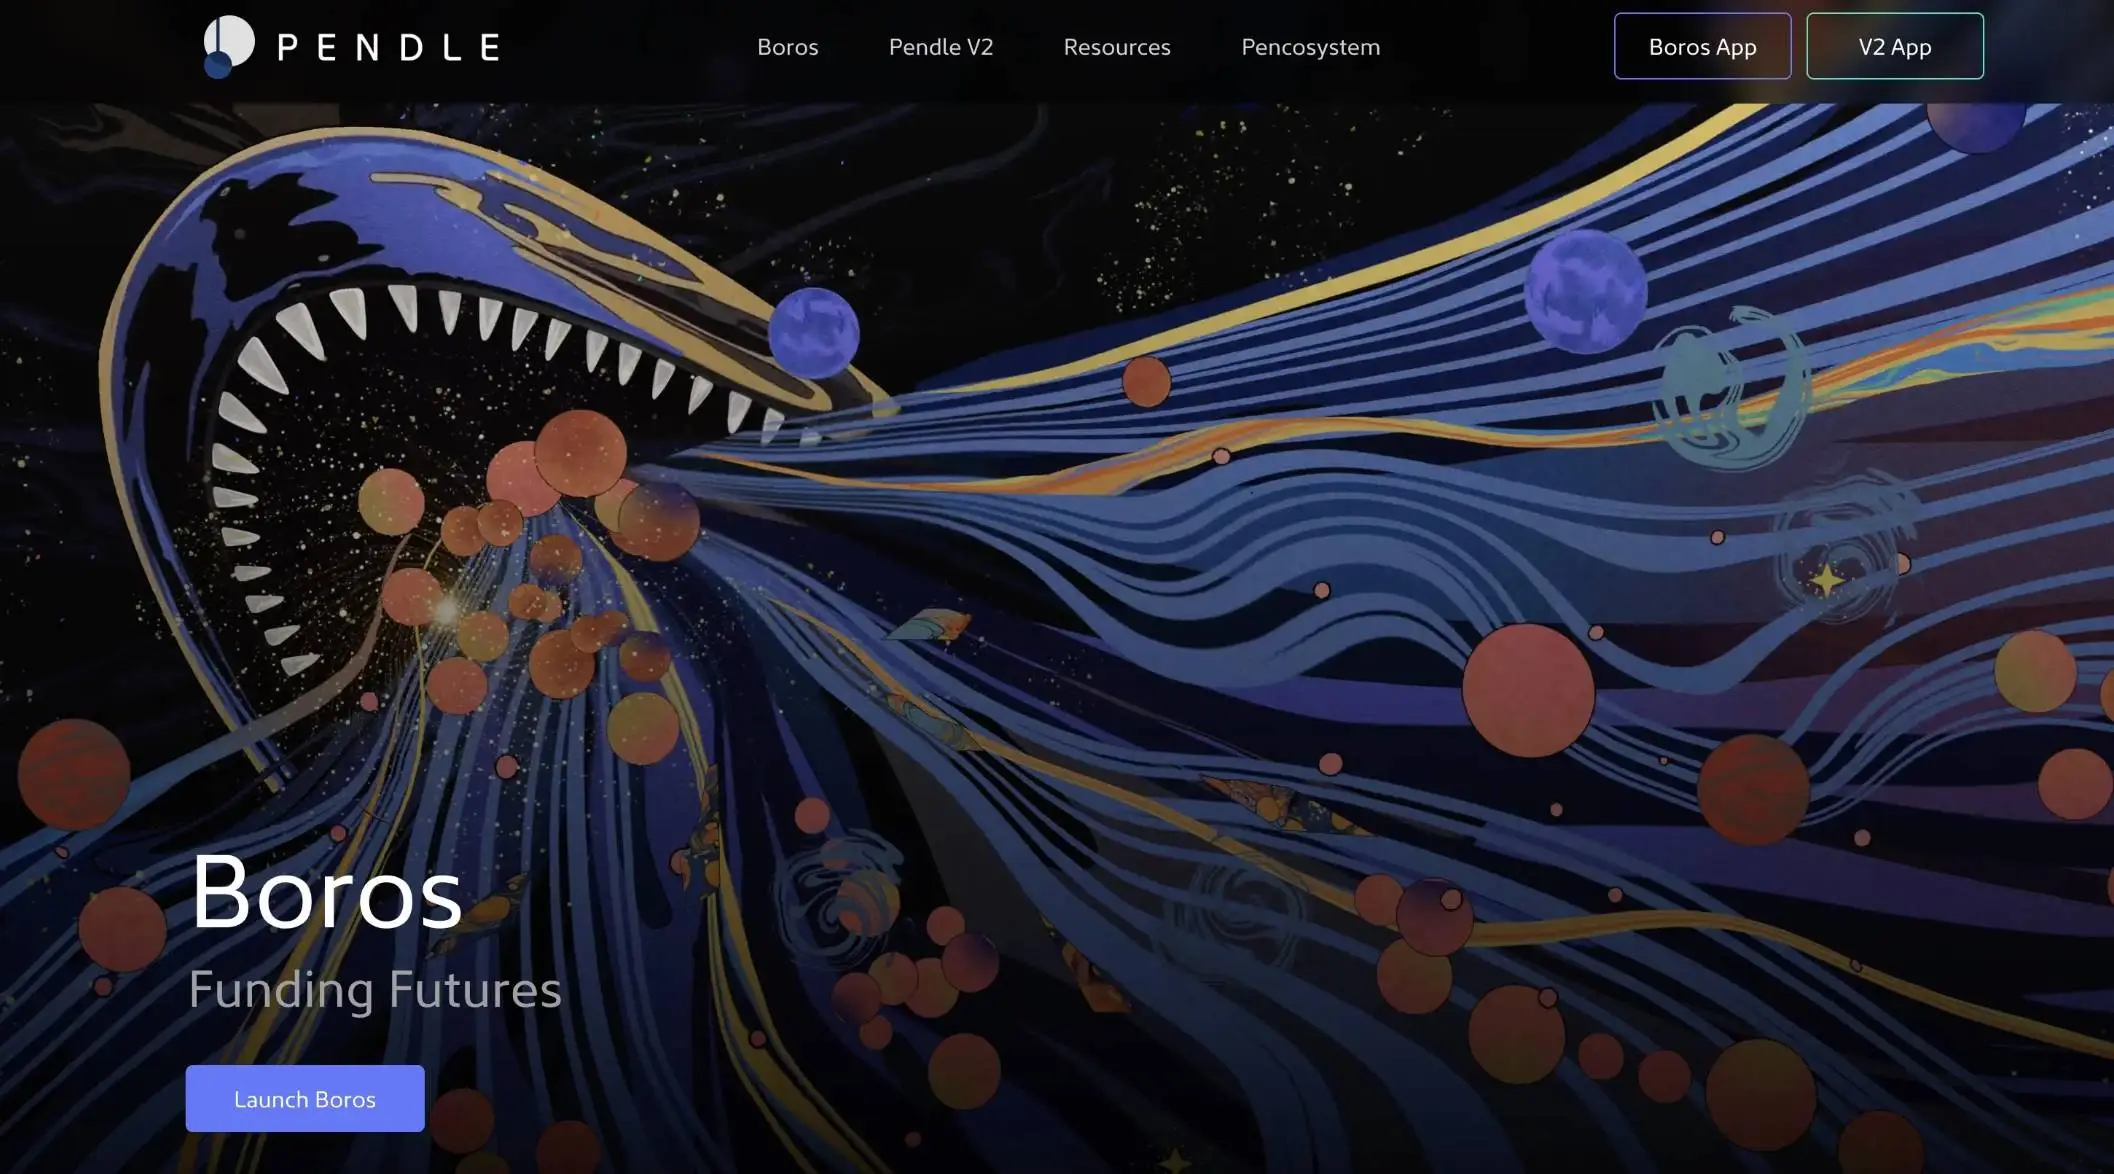The width and height of the screenshot is (2114, 1174).
Task: Expand the Resources navigation menu
Action: (x=1116, y=47)
